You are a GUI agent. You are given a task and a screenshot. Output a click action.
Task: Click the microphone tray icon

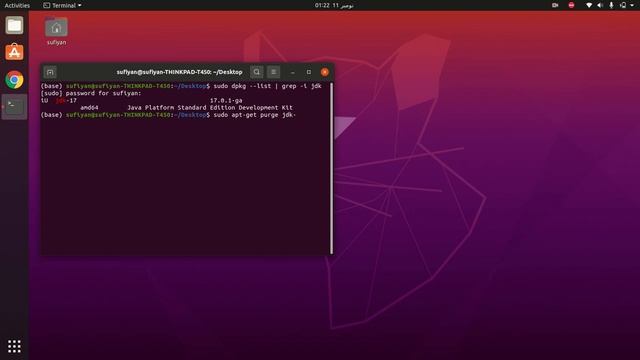611,5
